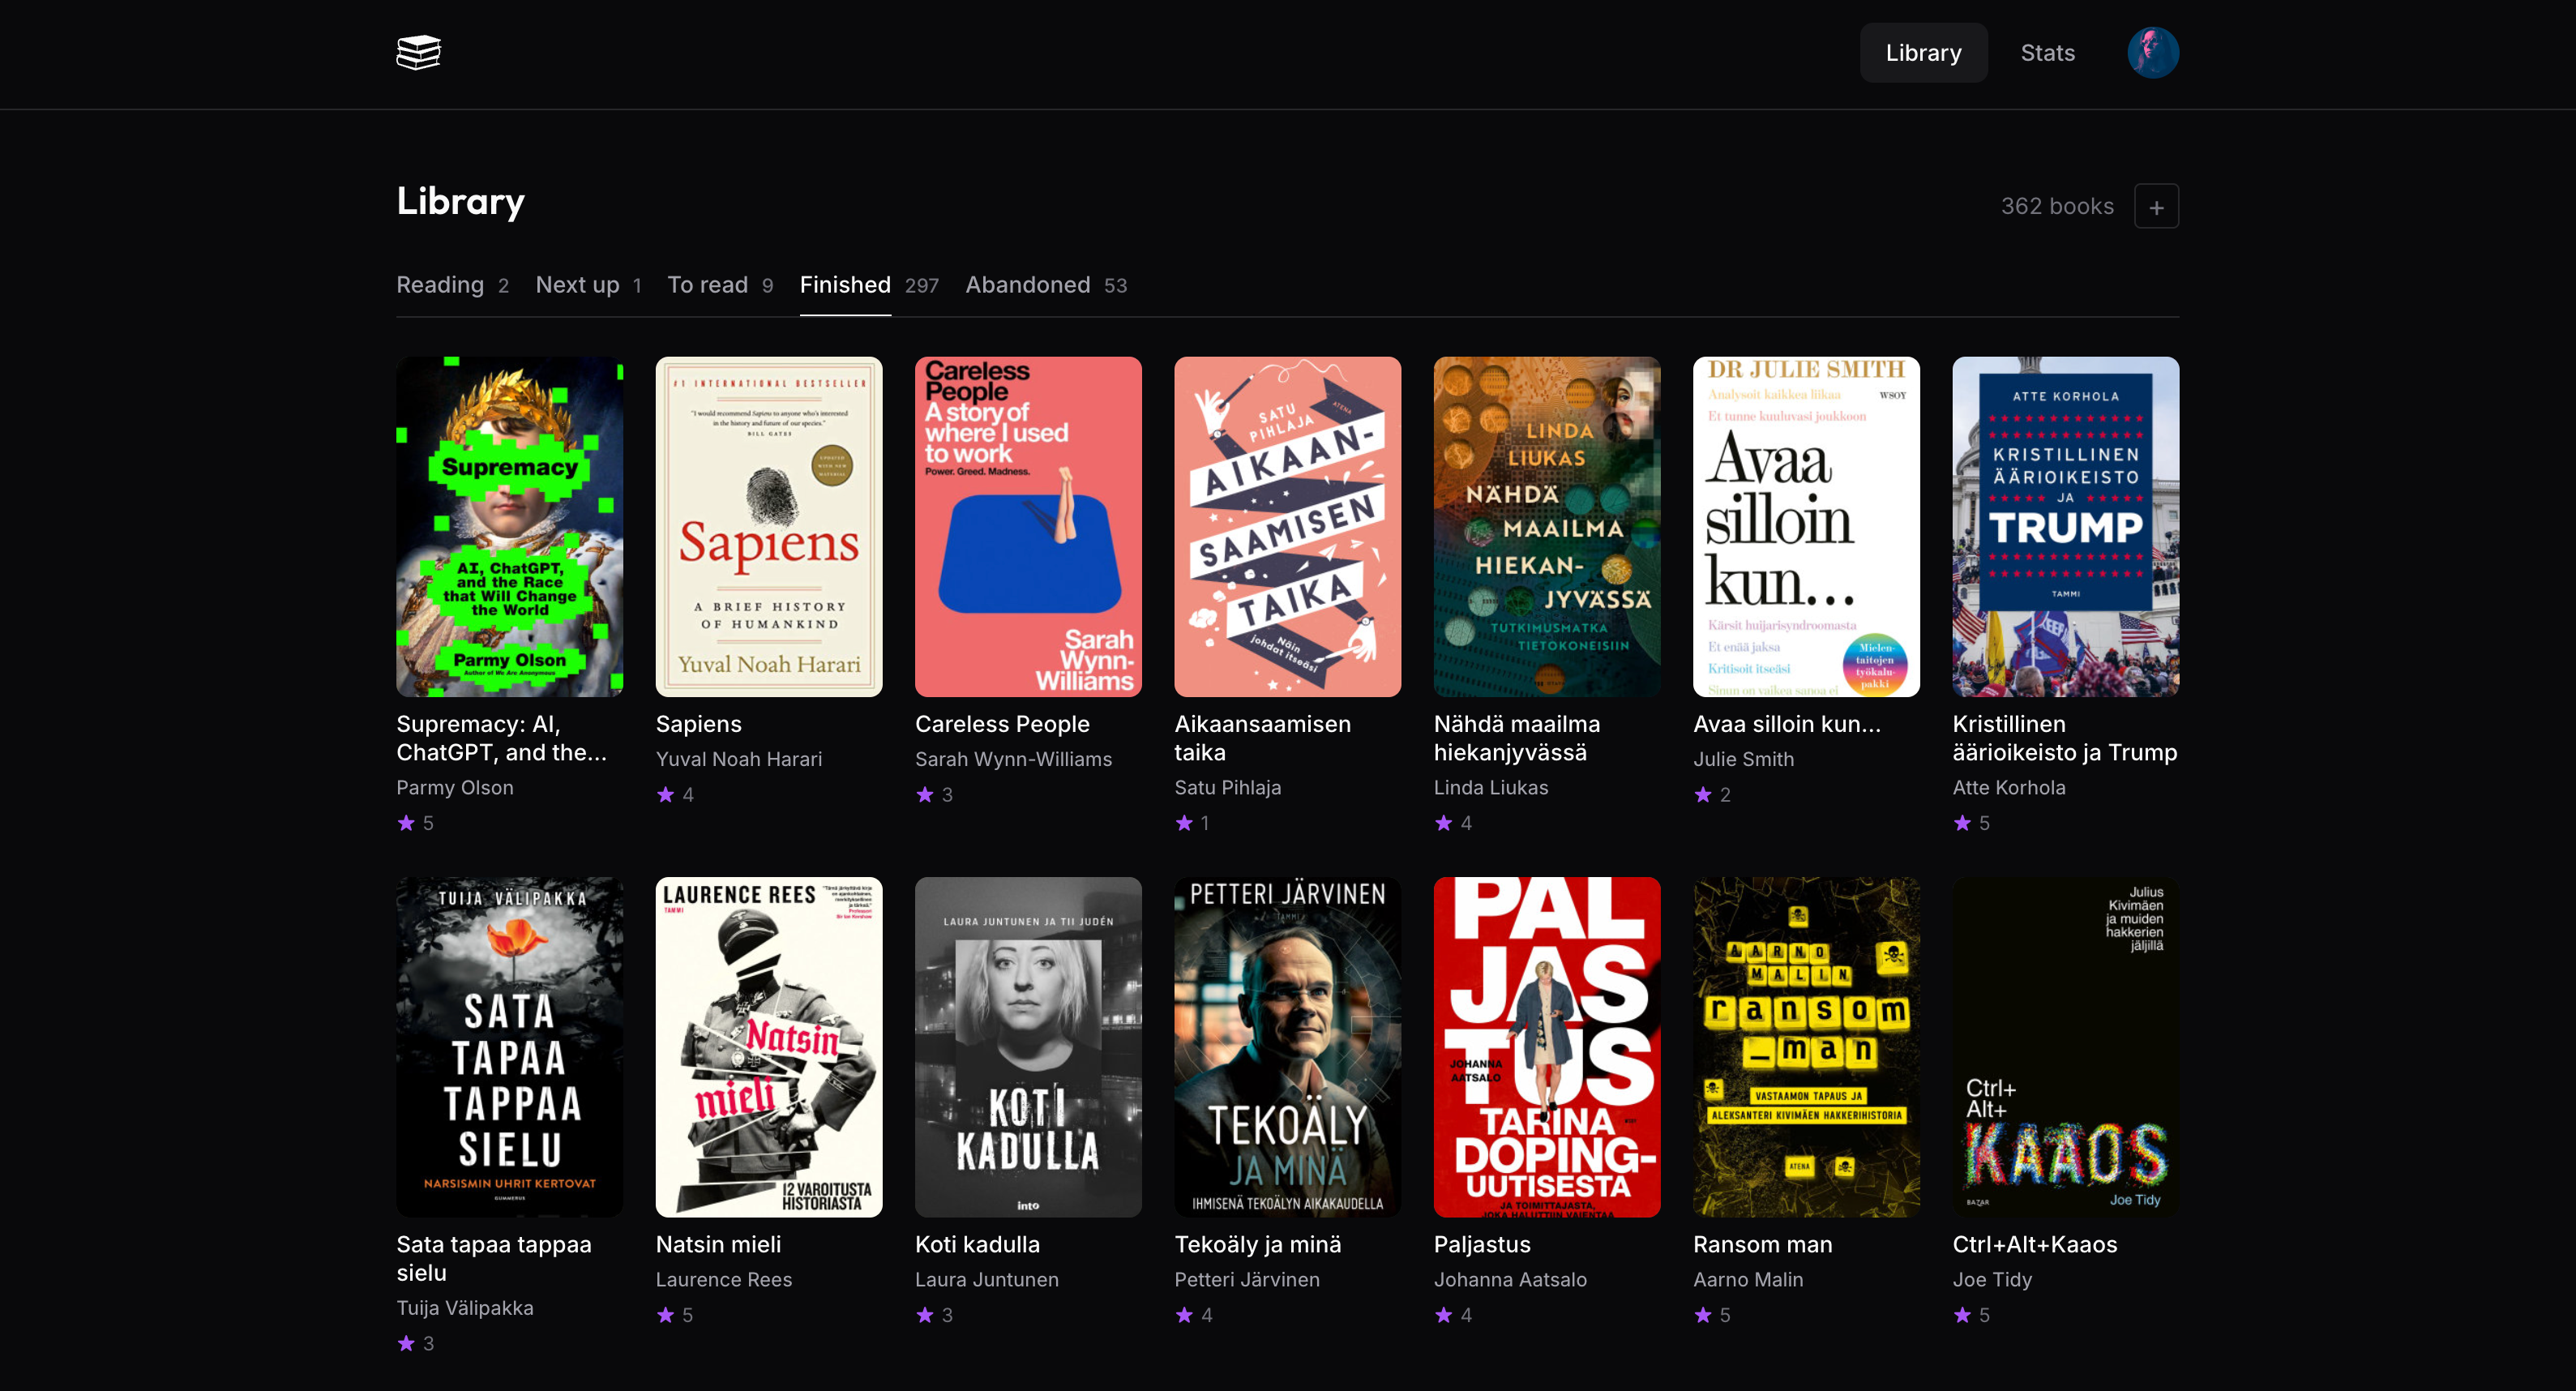The height and width of the screenshot is (1391, 2576).
Task: Open the Aikaansaamisen taika cover
Action: [1288, 527]
